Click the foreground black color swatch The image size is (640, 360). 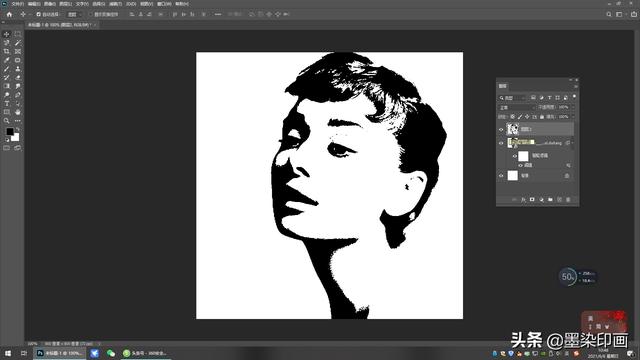tap(9, 131)
